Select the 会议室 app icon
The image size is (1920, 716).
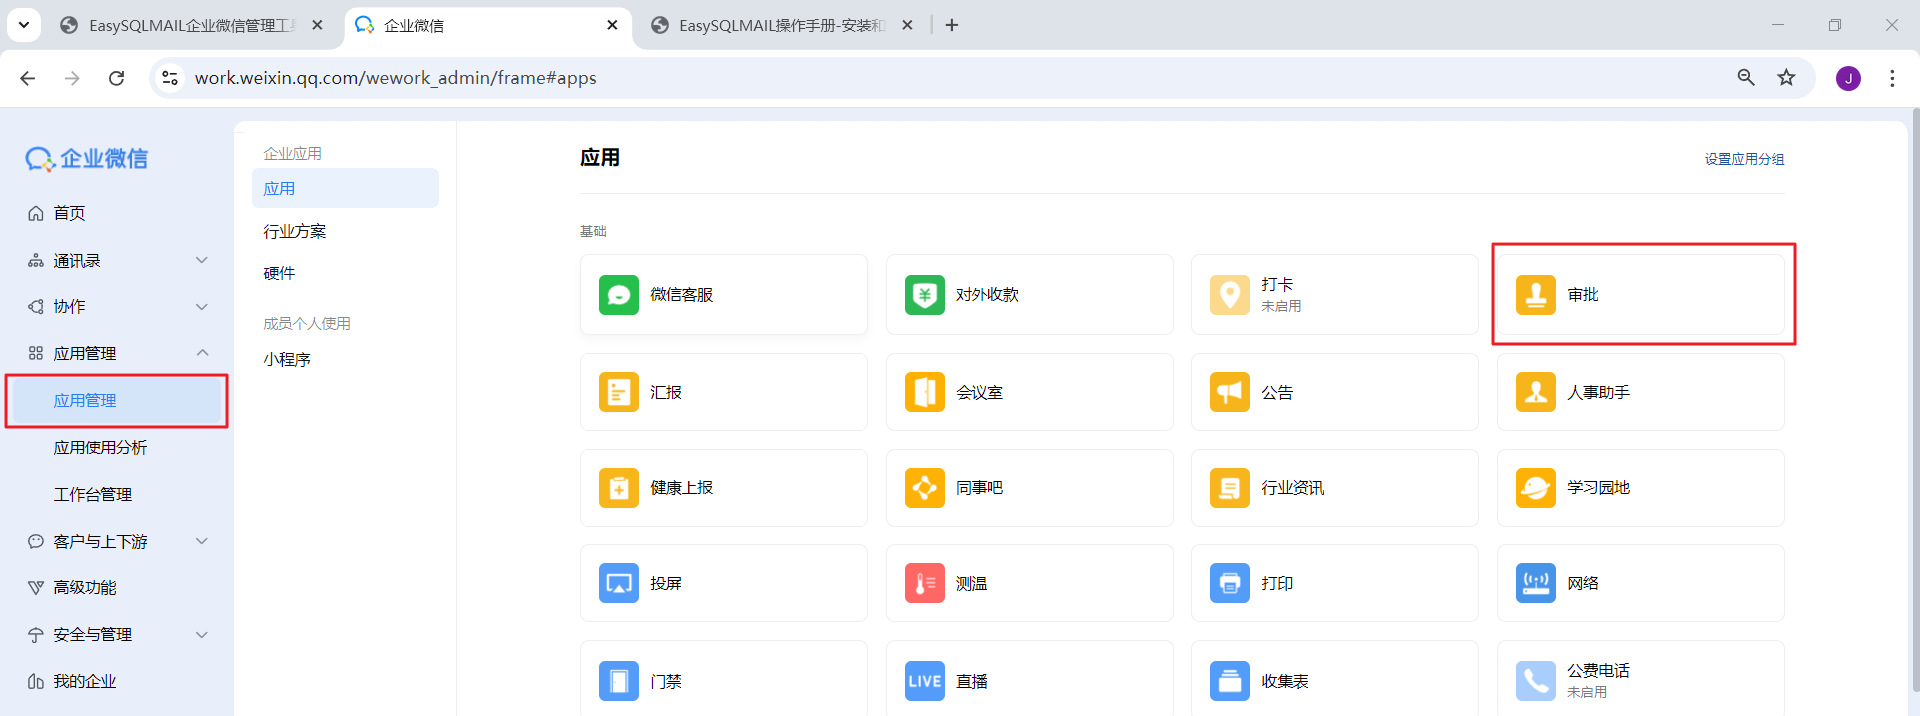924,392
